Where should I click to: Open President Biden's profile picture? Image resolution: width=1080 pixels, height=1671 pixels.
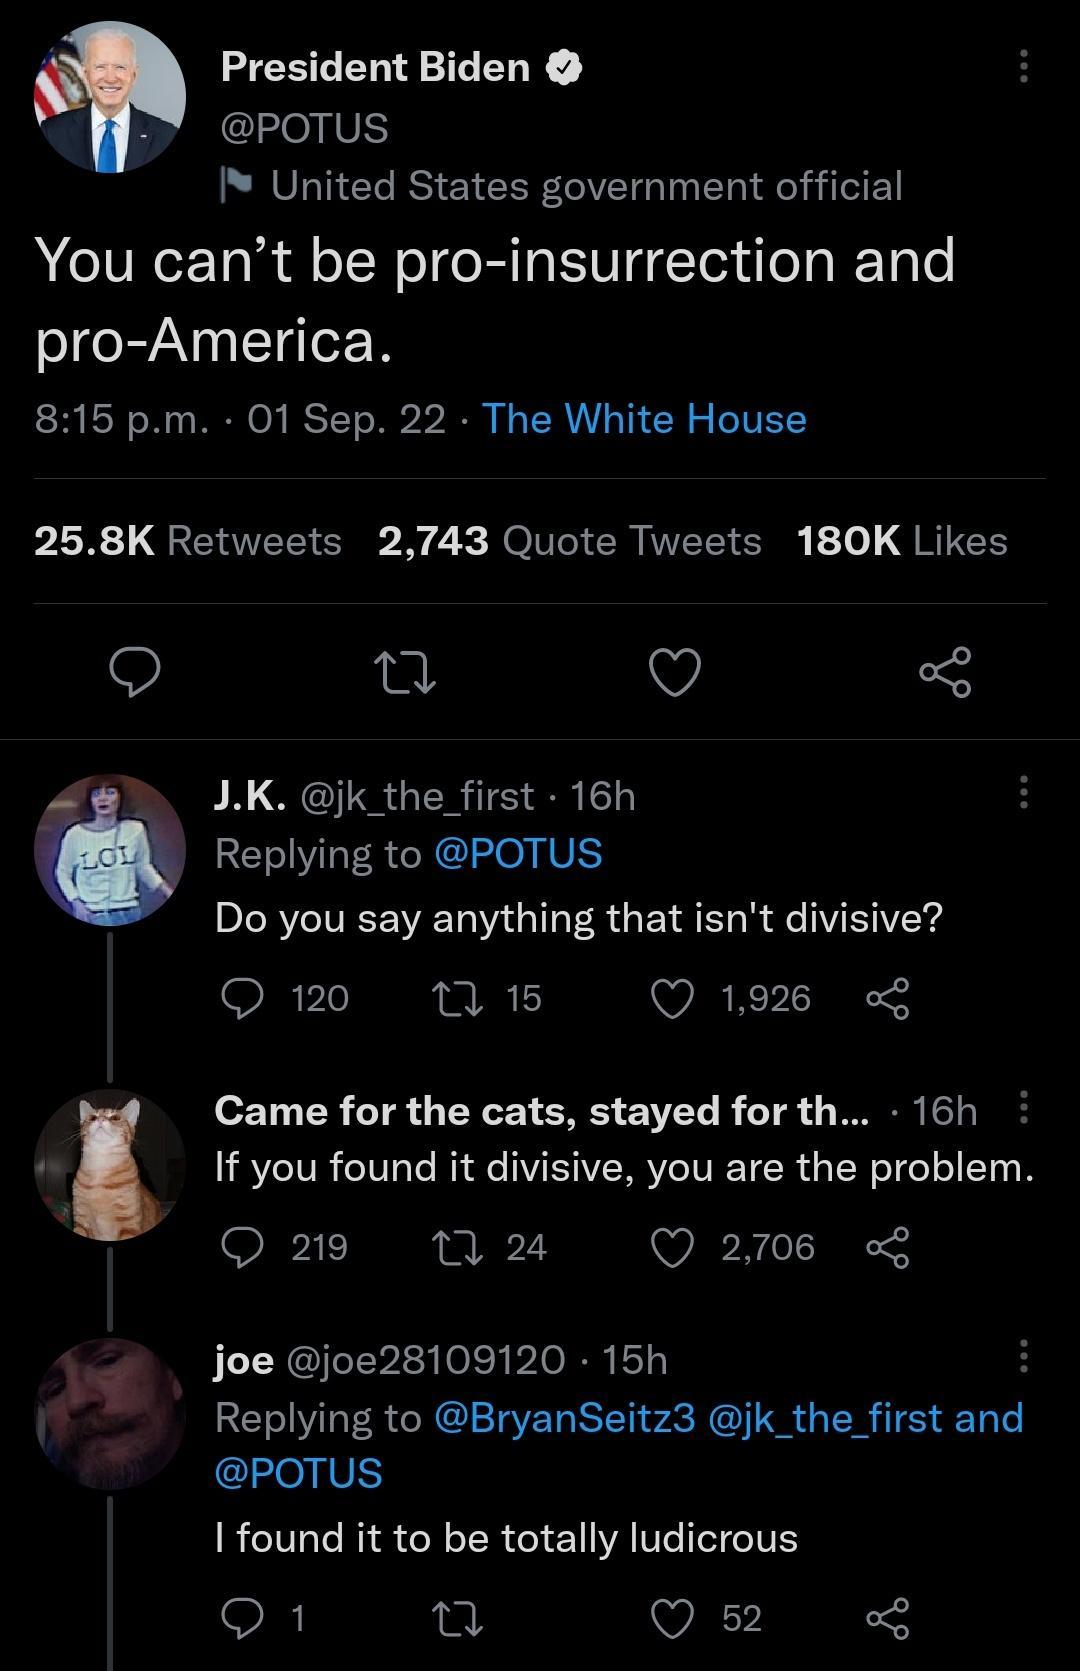tap(110, 97)
